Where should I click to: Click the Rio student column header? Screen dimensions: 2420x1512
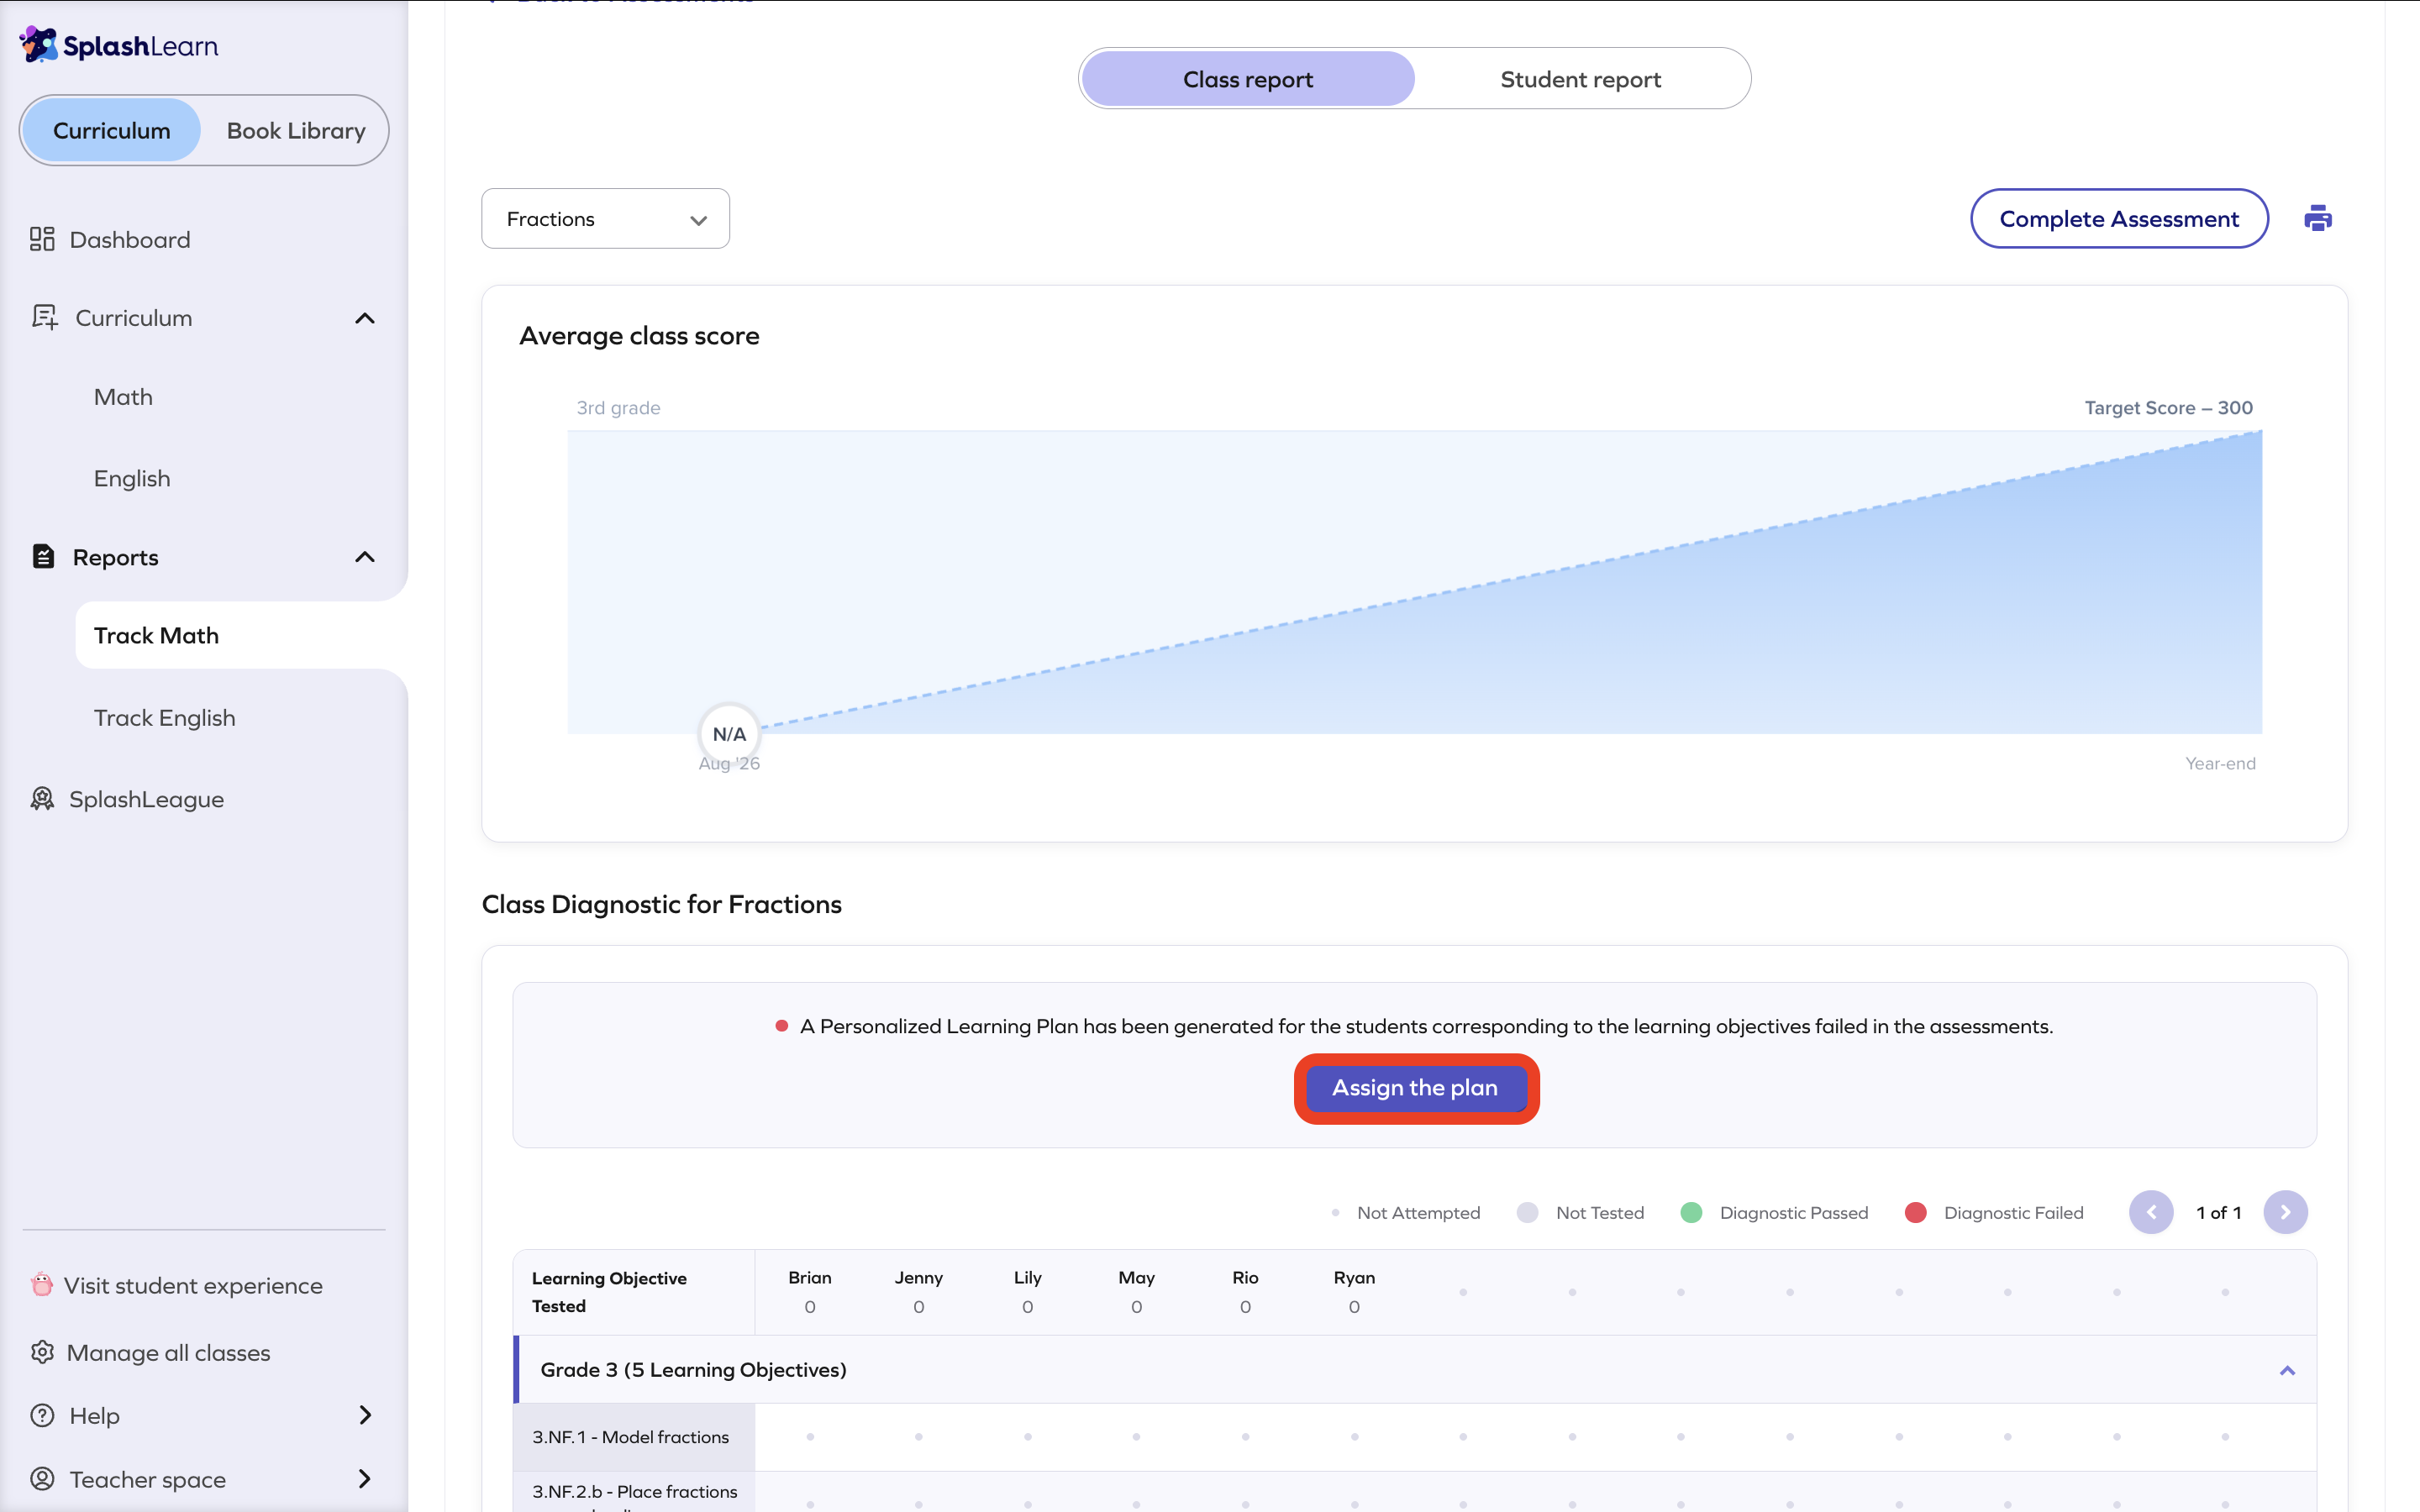[1245, 1291]
